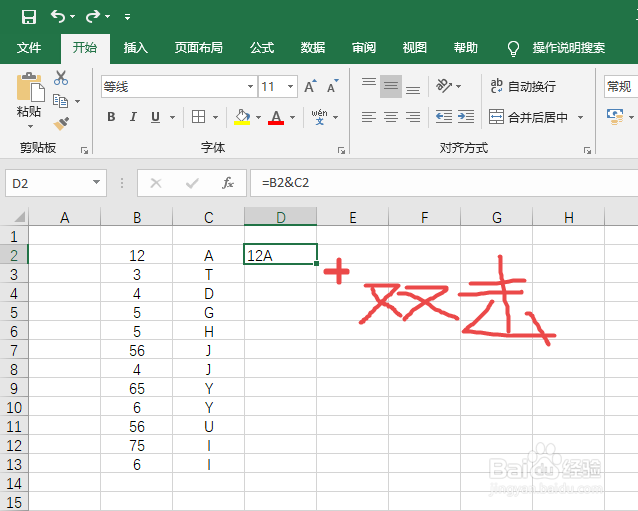Open the undo history dropdown arrow
638x511 pixels.
coord(72,17)
